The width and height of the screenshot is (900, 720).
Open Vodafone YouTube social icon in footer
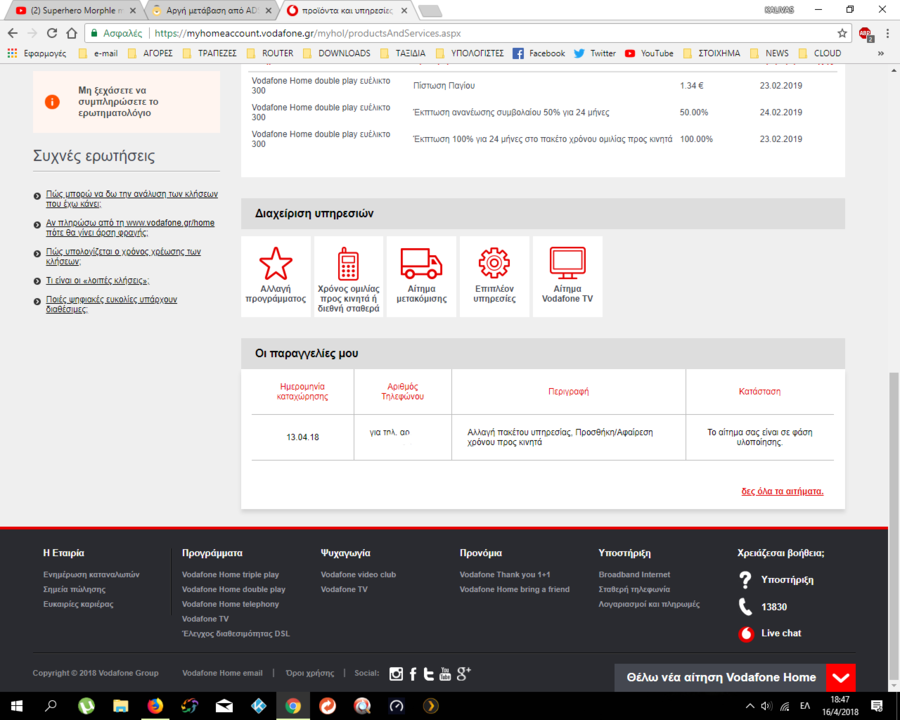click(445, 673)
